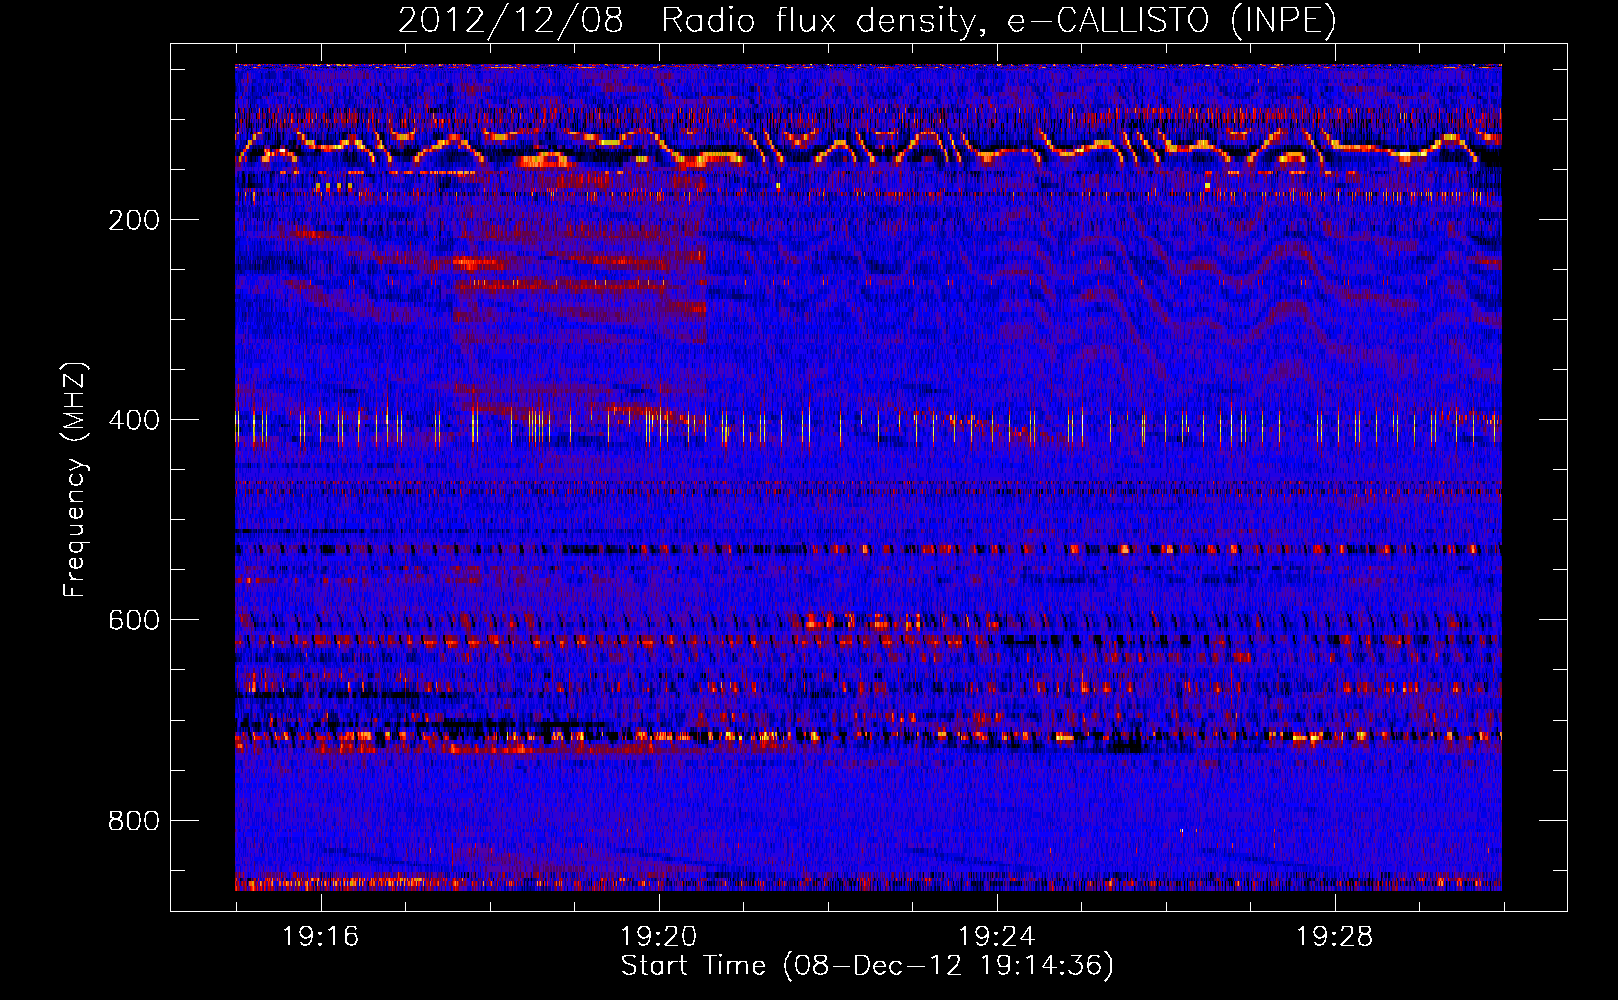Click the 400 frequency tick label
The image size is (1618, 1000).
pyautogui.click(x=134, y=420)
